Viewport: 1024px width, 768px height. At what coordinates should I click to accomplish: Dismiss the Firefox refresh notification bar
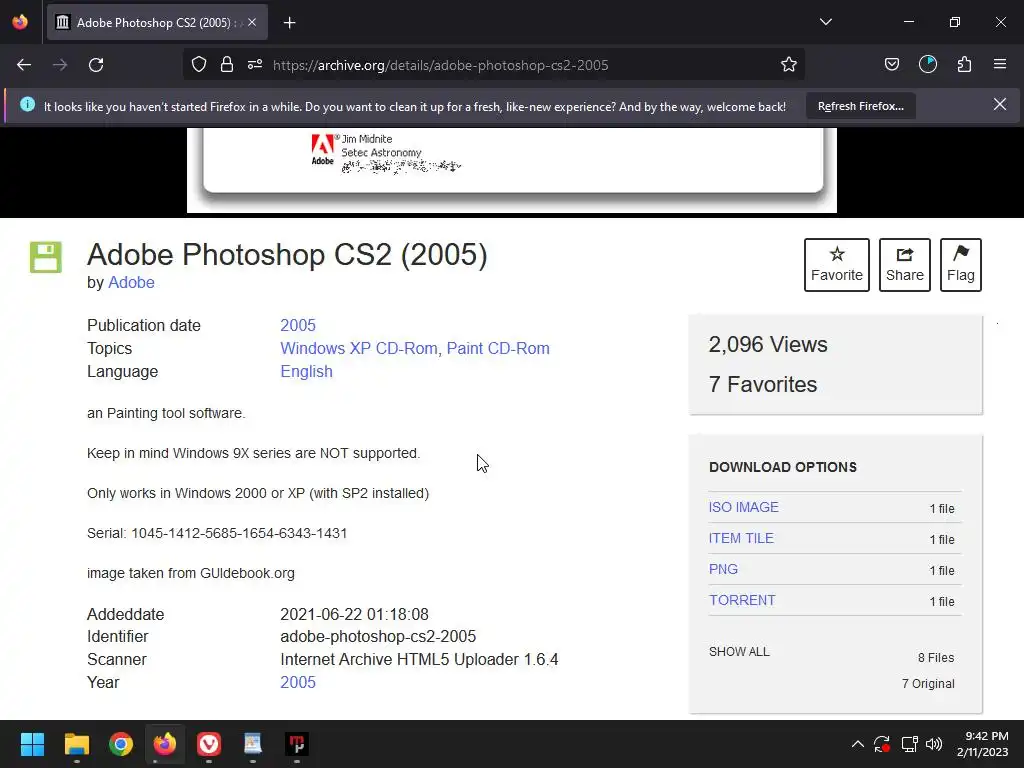point(1000,104)
